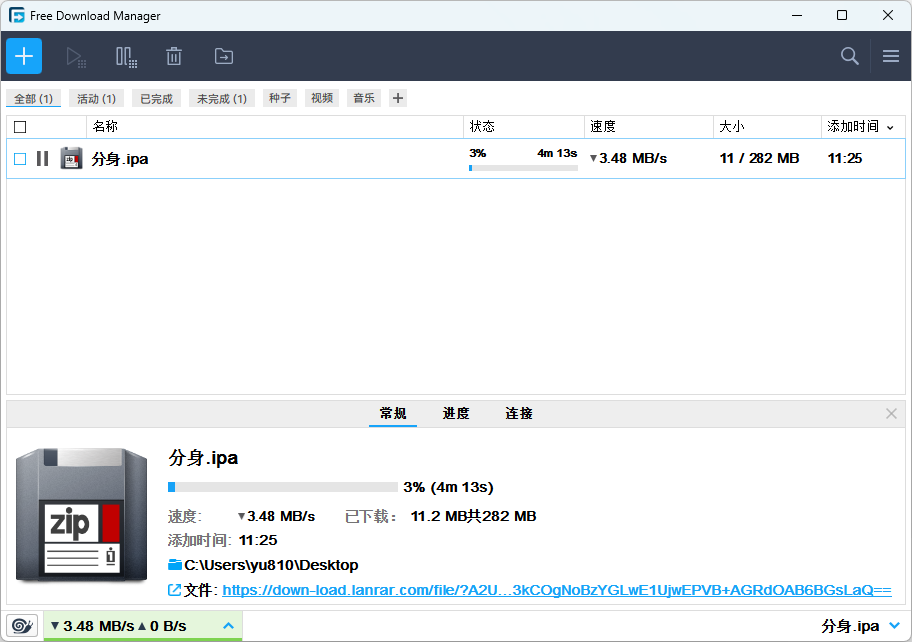Click the download progress bar of 分身.ipa

point(522,168)
